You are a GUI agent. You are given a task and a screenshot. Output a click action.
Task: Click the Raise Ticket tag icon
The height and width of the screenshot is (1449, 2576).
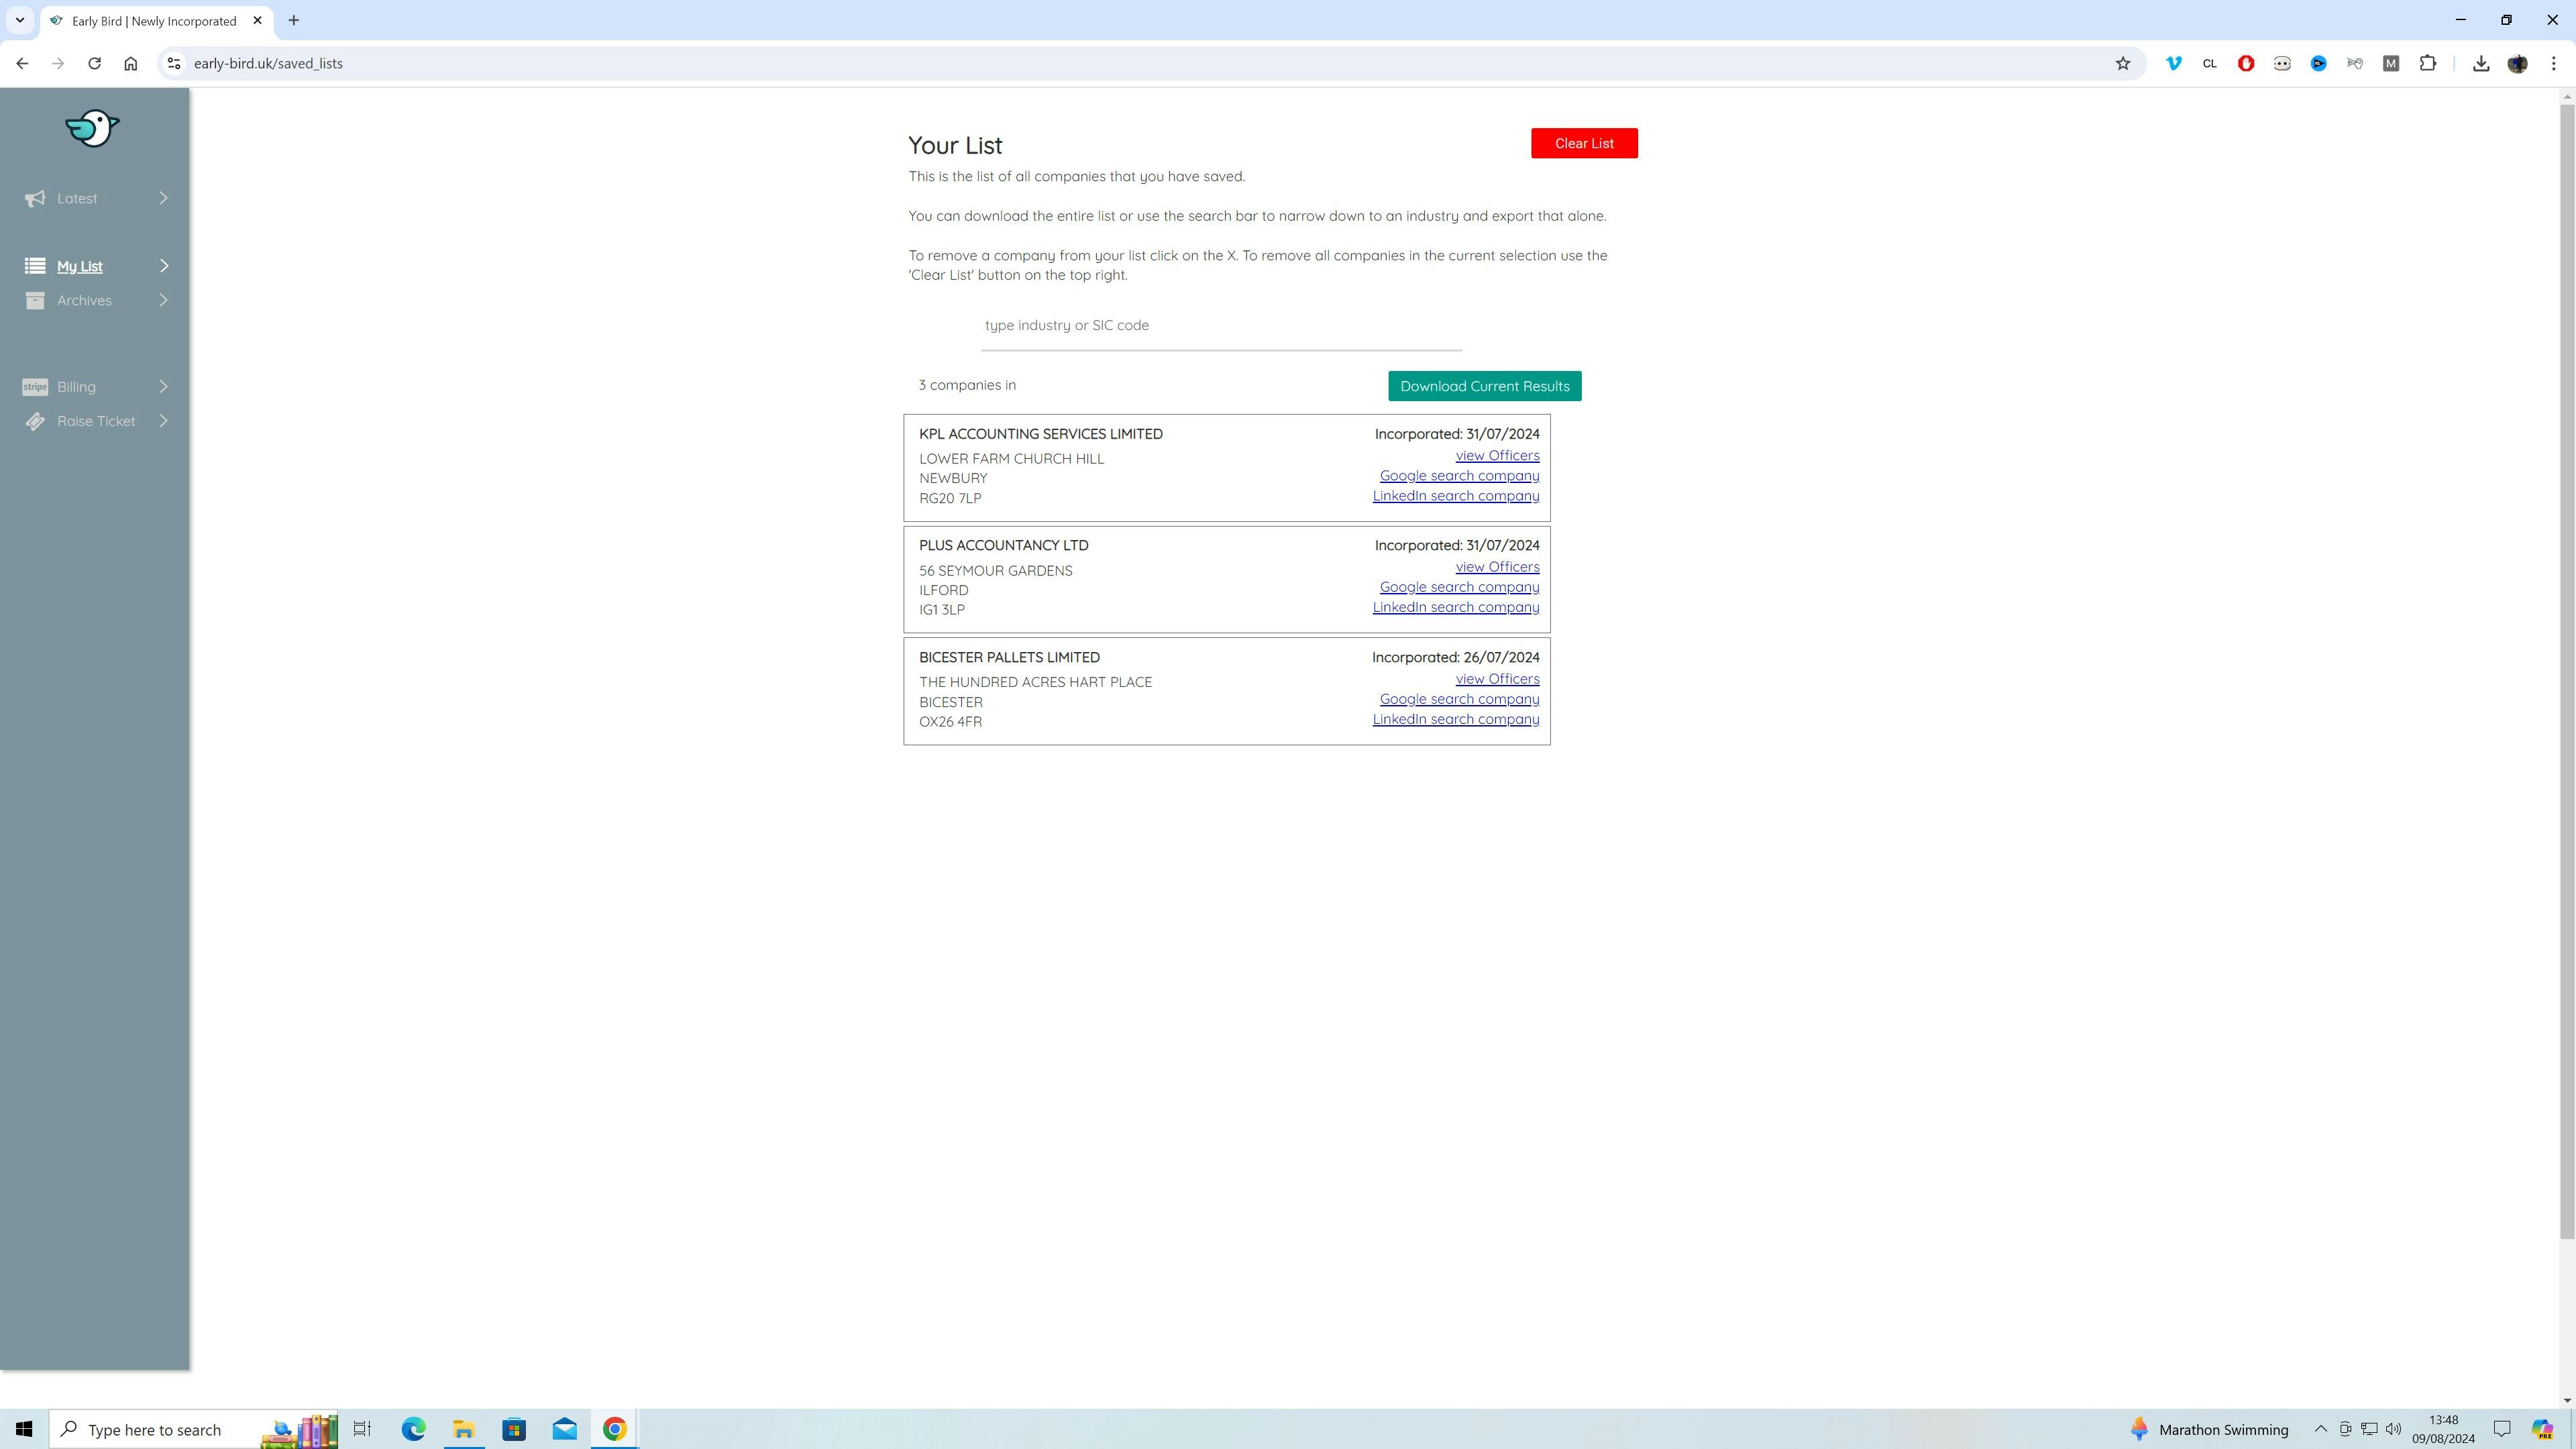point(35,421)
